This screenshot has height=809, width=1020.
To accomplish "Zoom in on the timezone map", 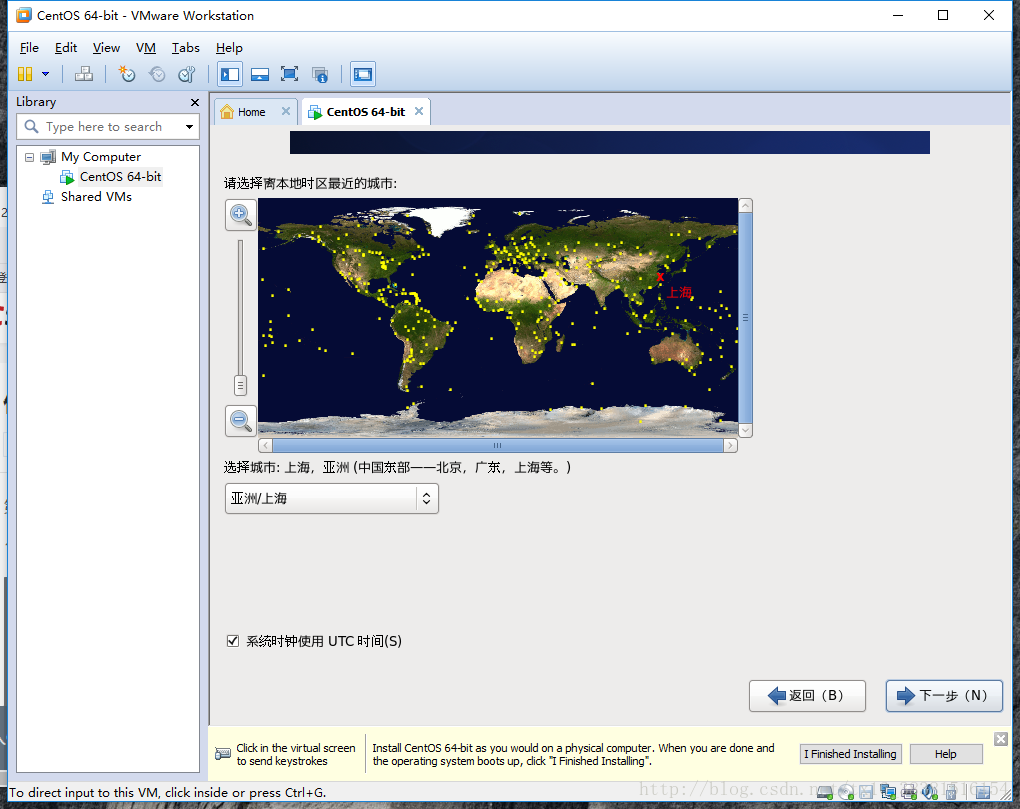I will [241, 214].
